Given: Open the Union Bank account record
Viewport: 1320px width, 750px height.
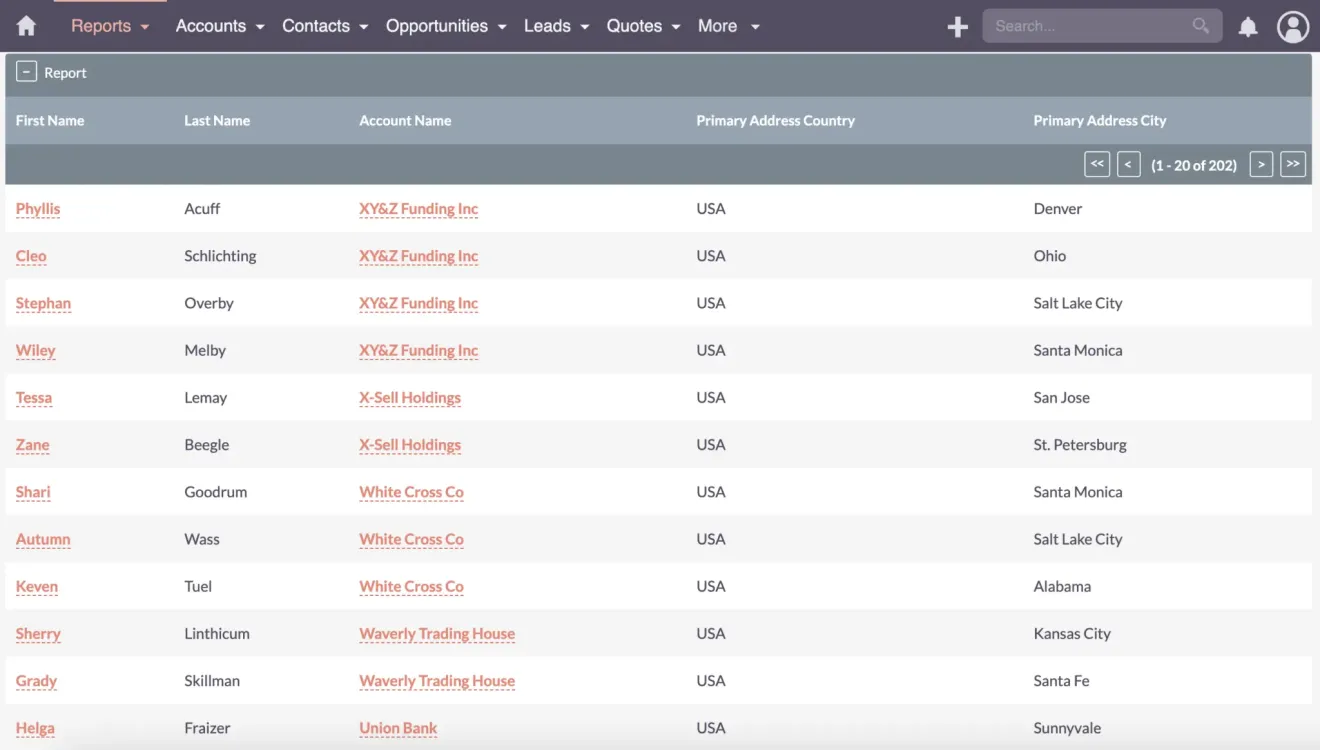Looking at the screenshot, I should click(398, 728).
